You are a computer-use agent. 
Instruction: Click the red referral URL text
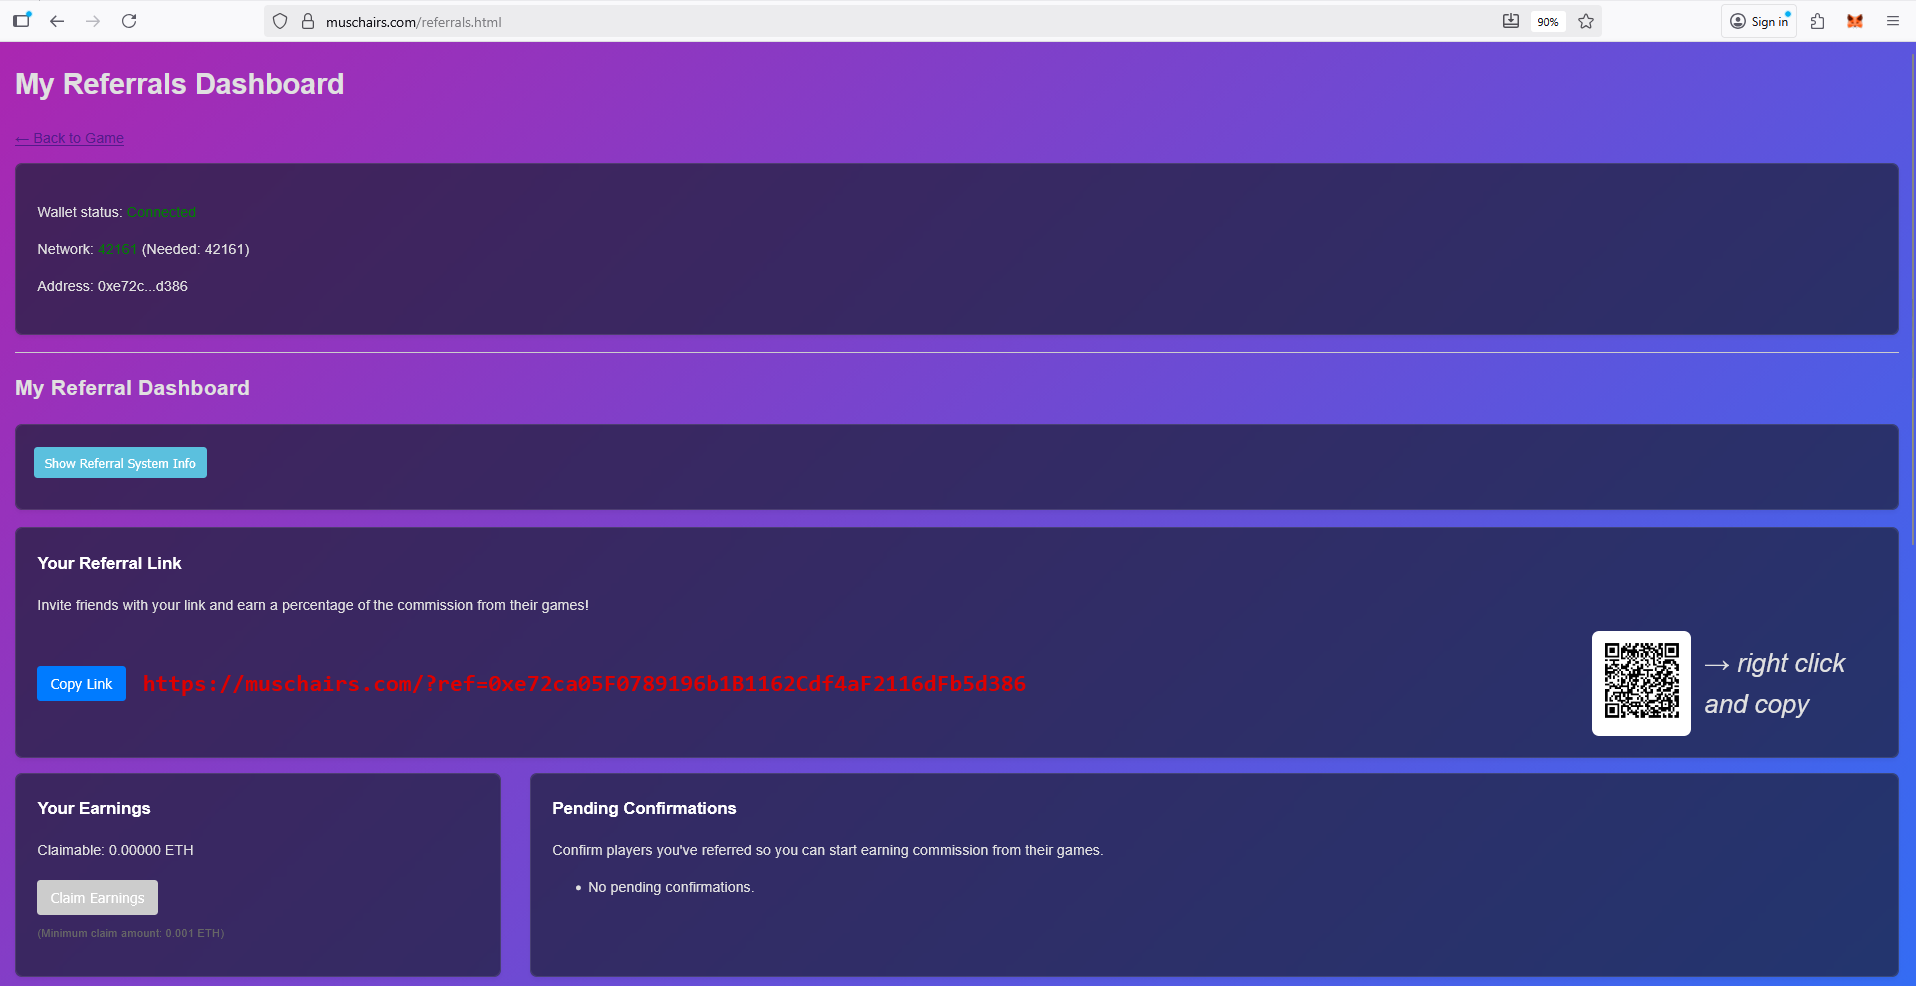coord(584,684)
